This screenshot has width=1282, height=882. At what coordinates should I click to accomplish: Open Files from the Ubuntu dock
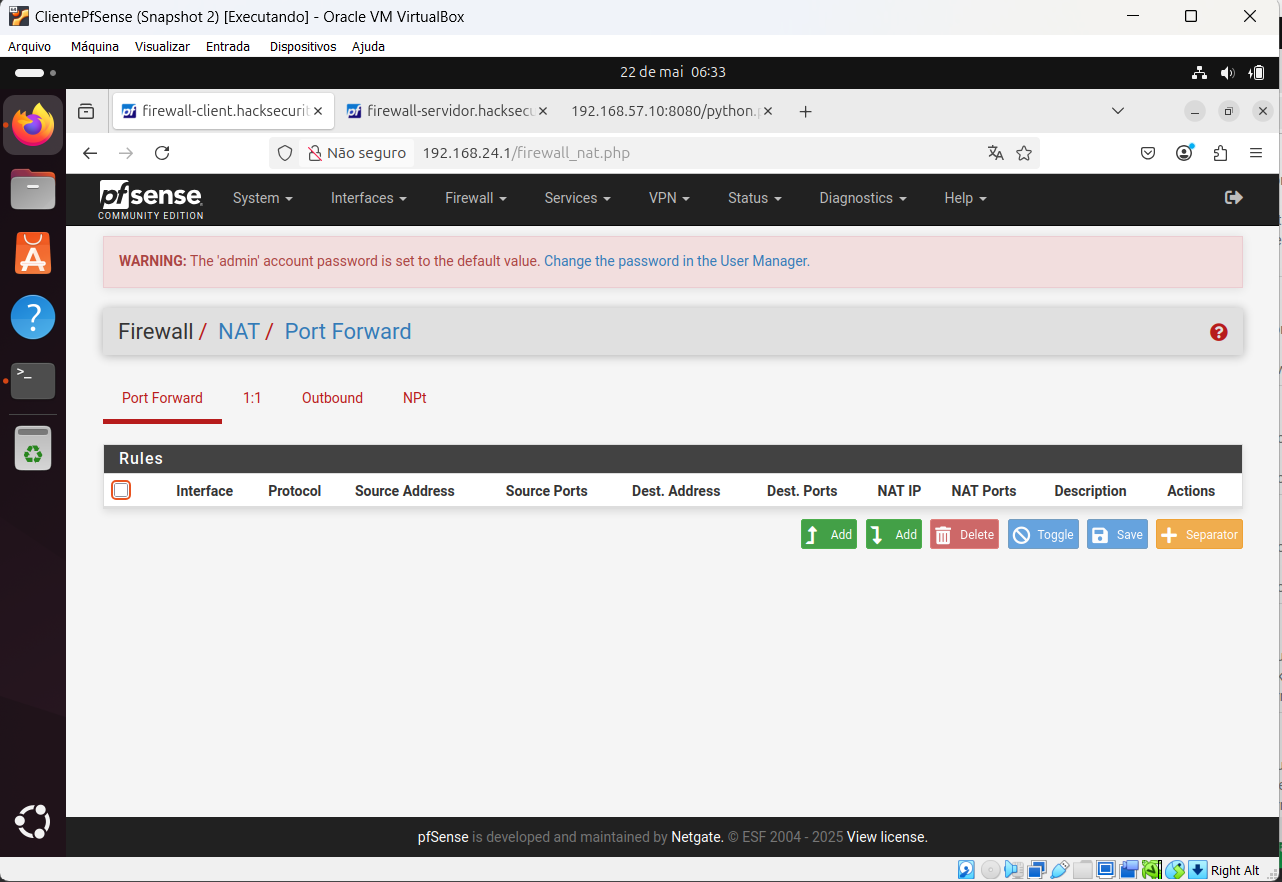33,189
